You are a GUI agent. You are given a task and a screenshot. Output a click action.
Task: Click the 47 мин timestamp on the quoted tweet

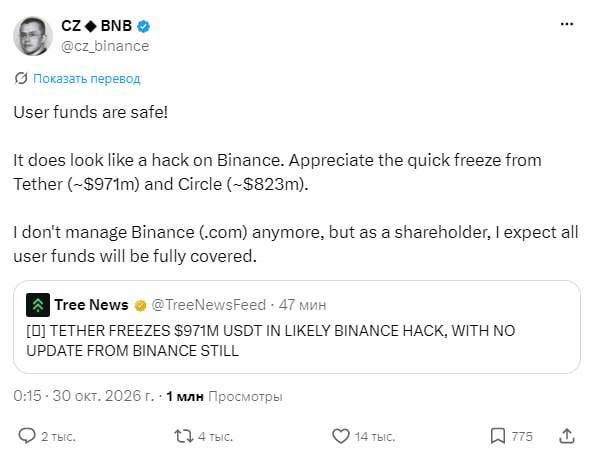302,305
